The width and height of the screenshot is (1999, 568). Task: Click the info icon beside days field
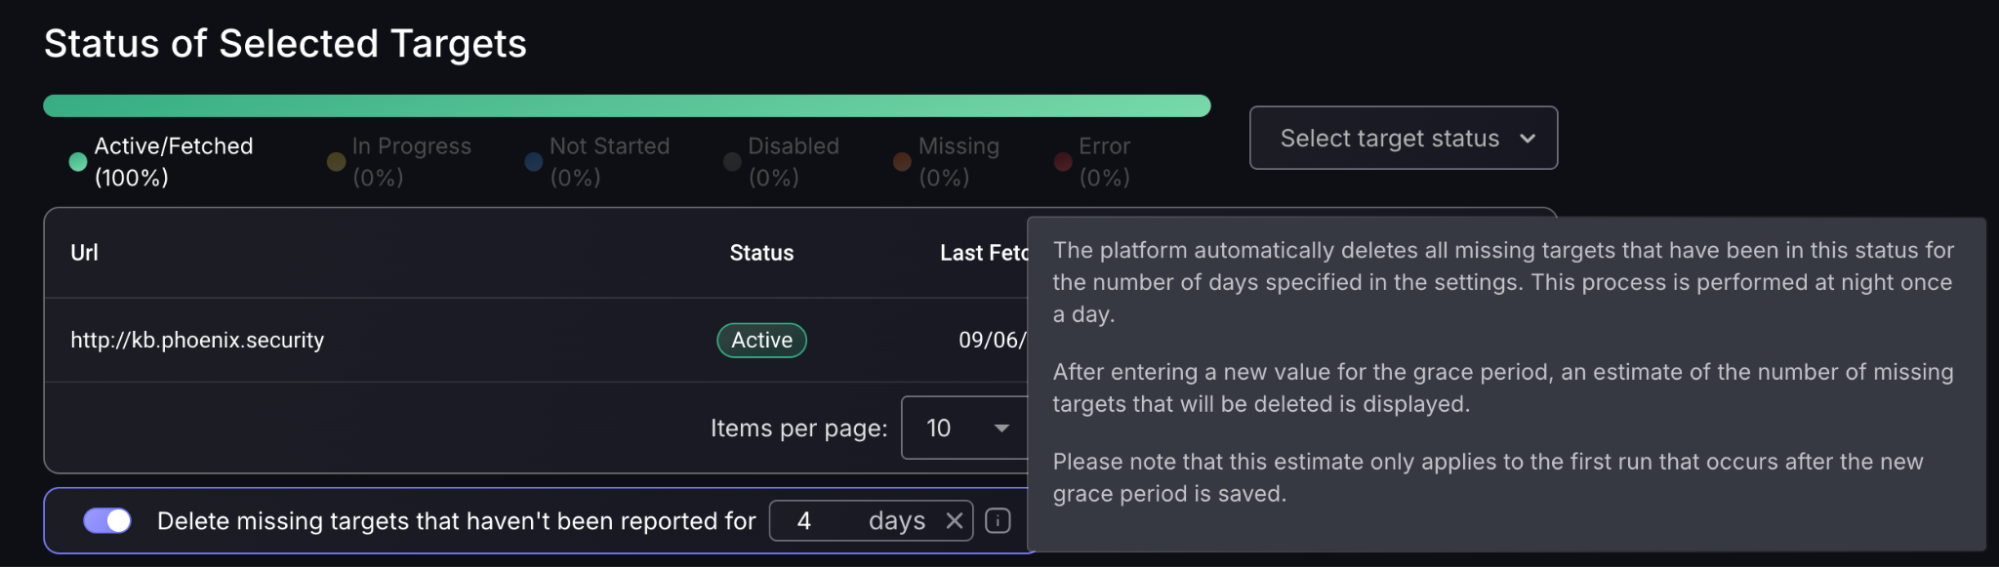[x=998, y=521]
